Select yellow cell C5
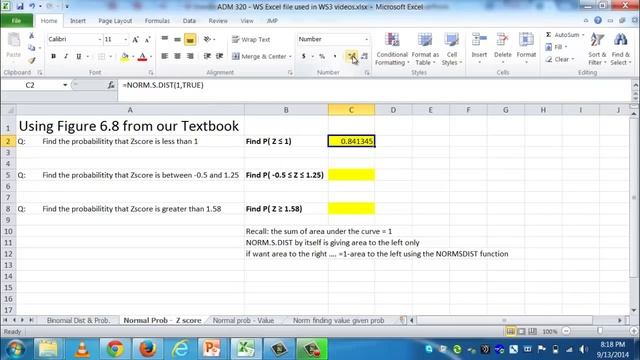 click(x=351, y=175)
